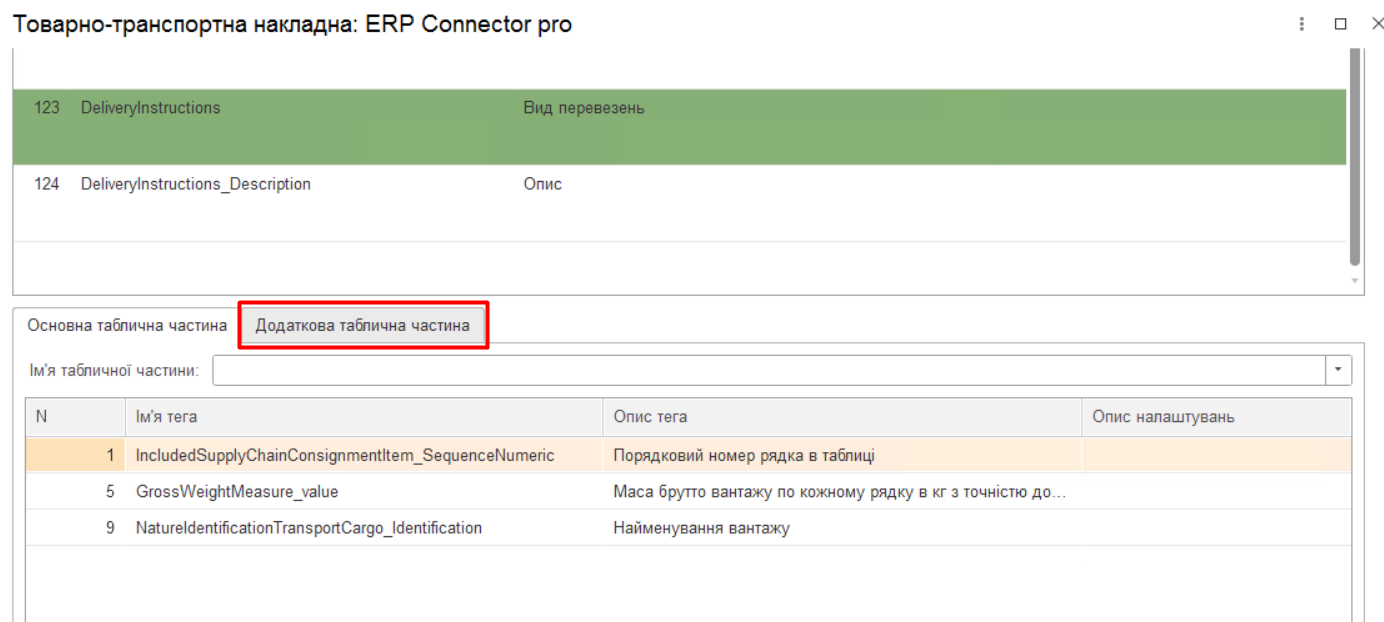Select the IncludedSupplyChainConsignmentItem_SequenceNumeric tag row
1384x622 pixels.
[345, 455]
